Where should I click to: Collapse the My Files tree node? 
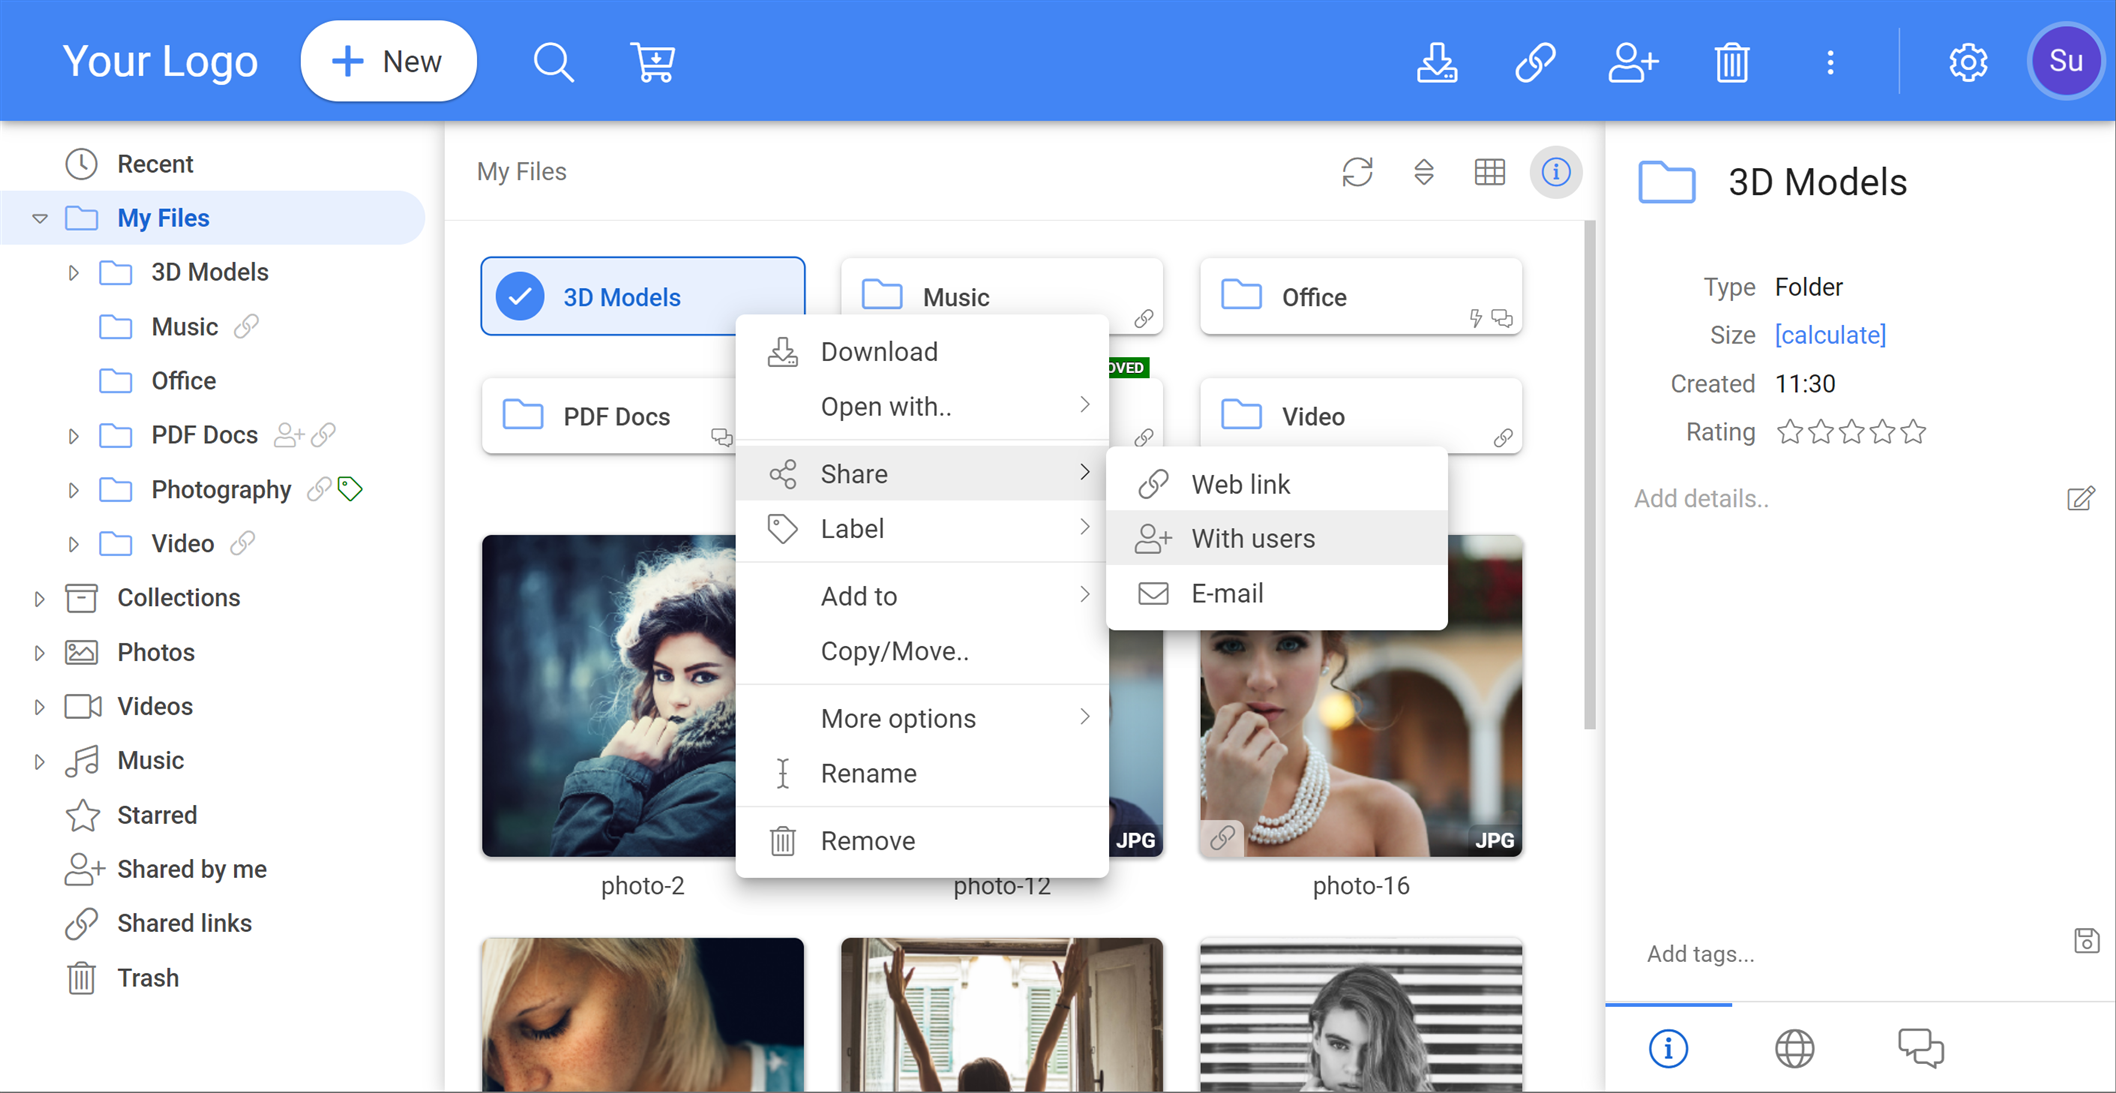[x=39, y=217]
